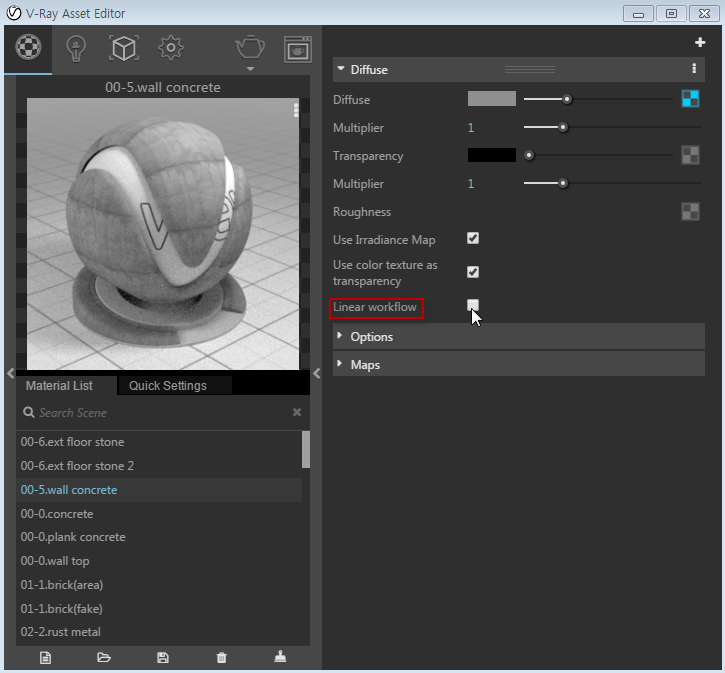Open preview swatch options menu
Screen dimensions: 725x673
296,110
